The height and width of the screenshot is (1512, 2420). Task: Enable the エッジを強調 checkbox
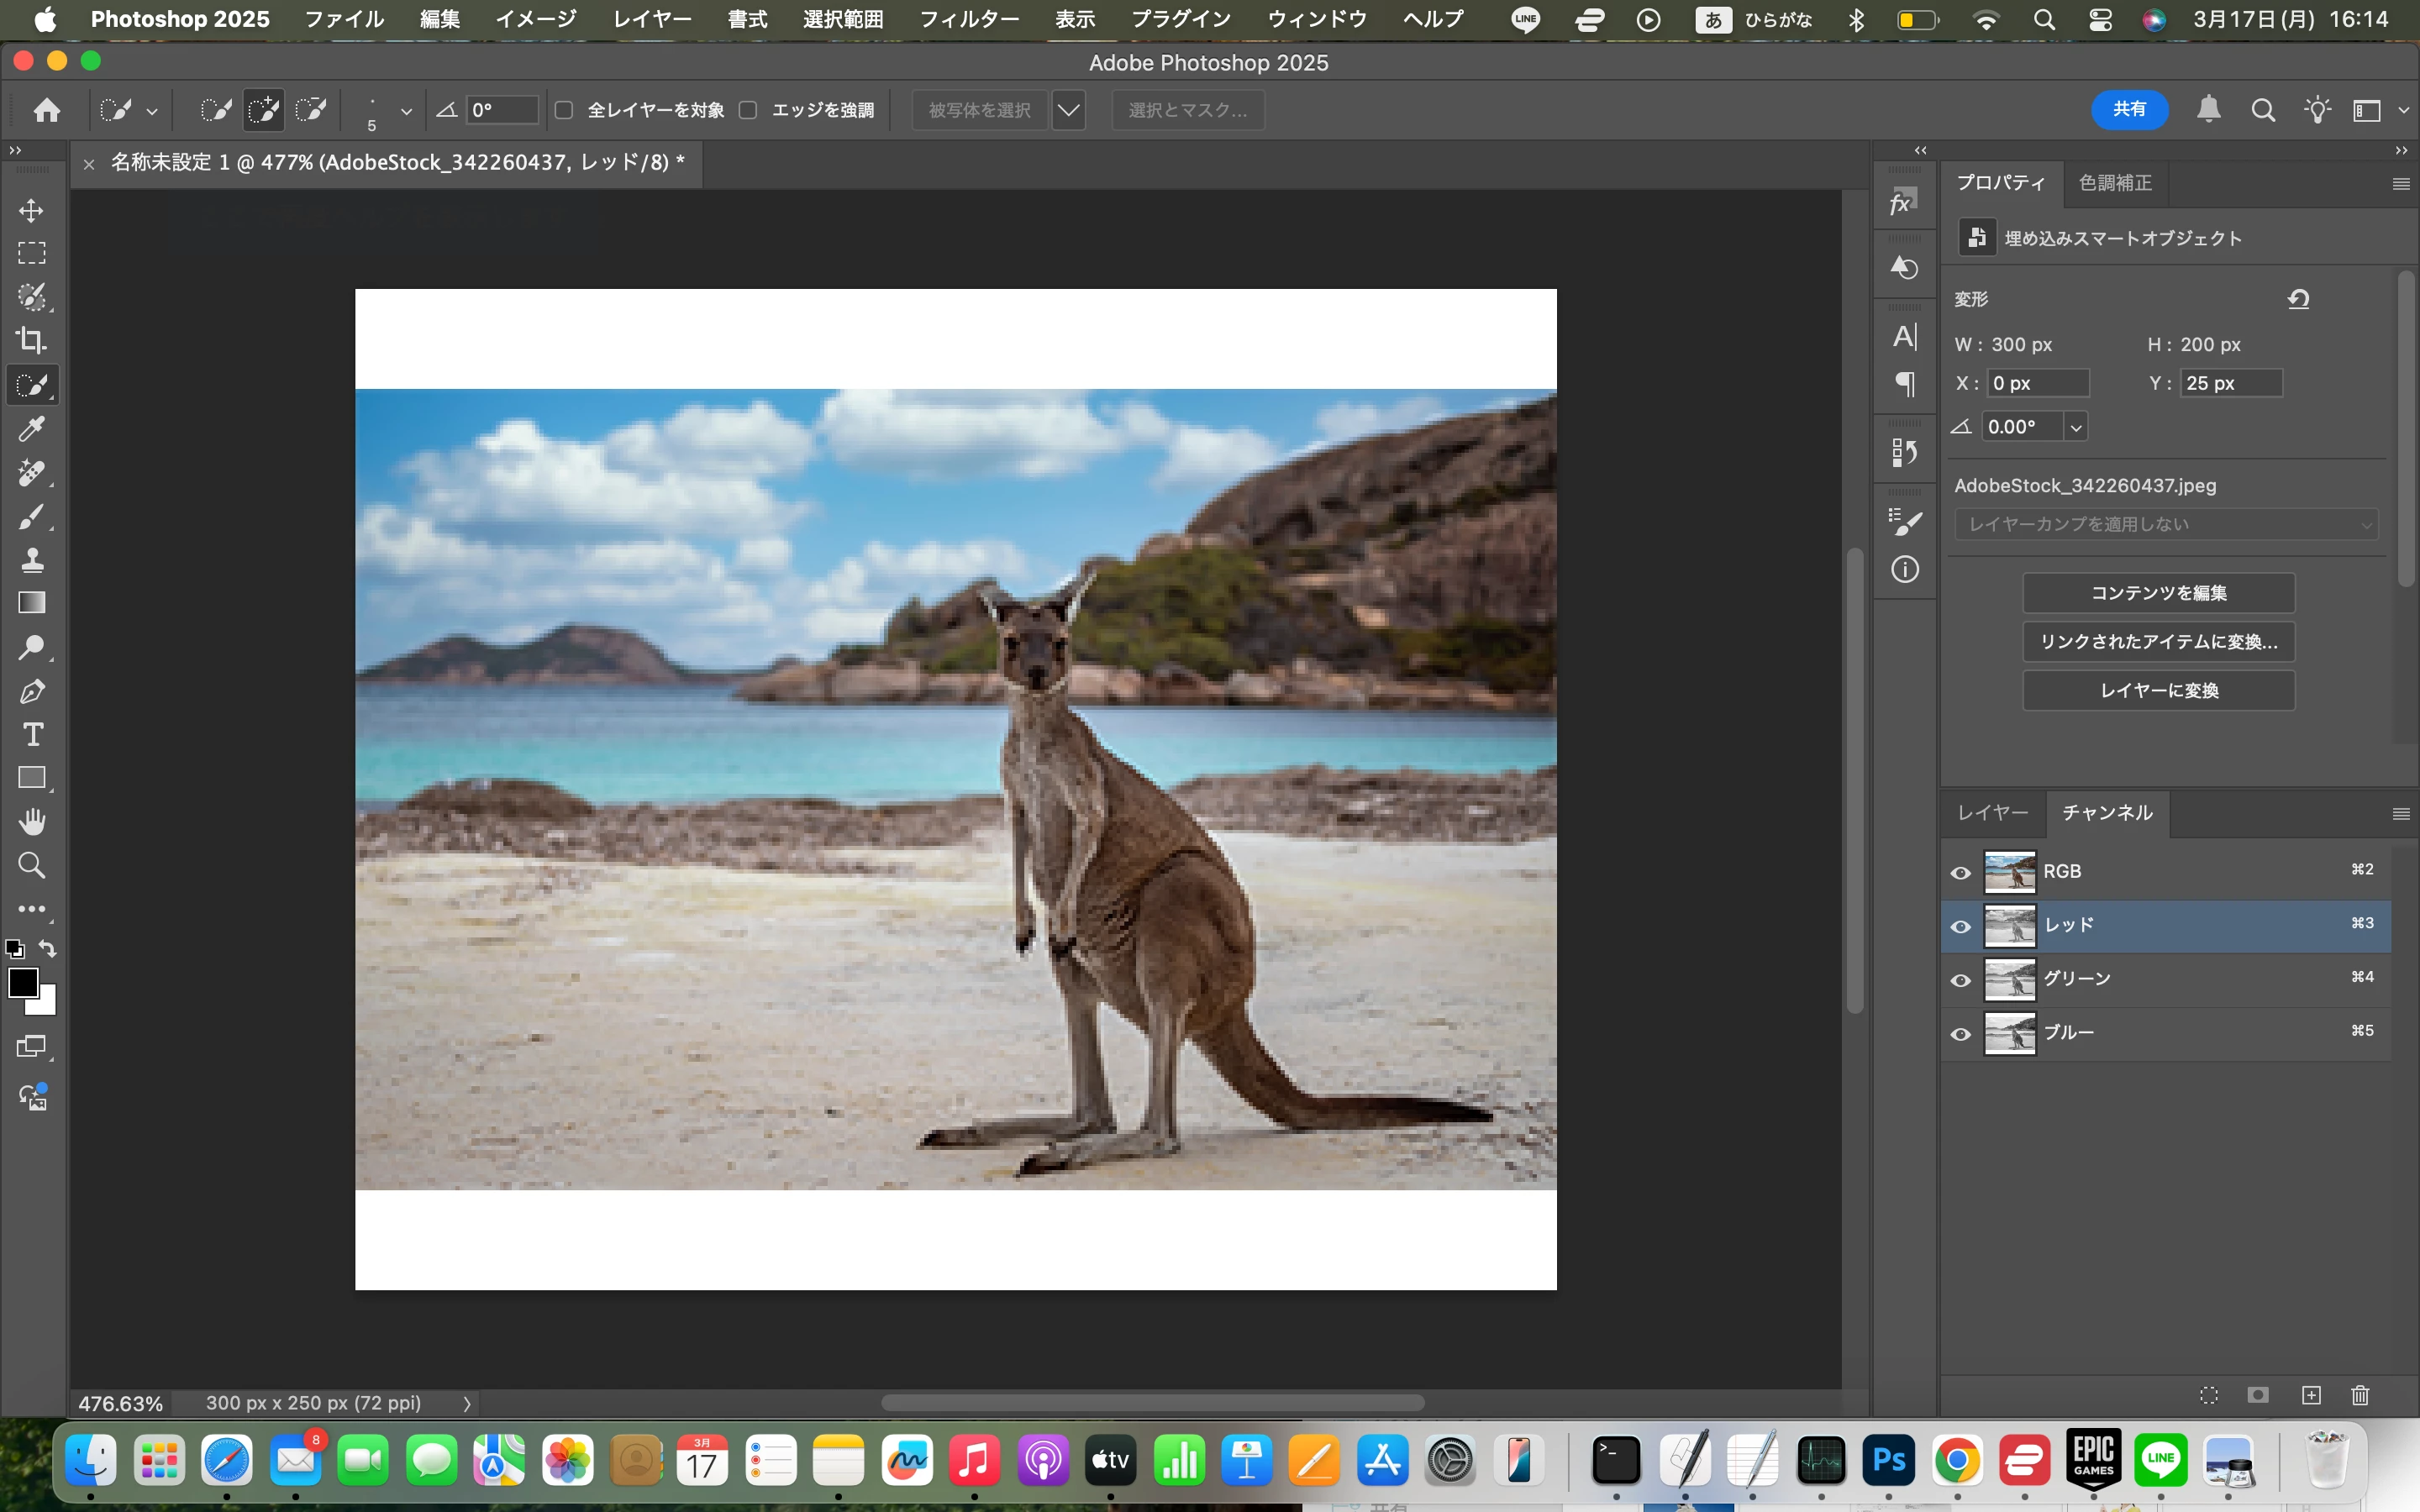coord(748,110)
